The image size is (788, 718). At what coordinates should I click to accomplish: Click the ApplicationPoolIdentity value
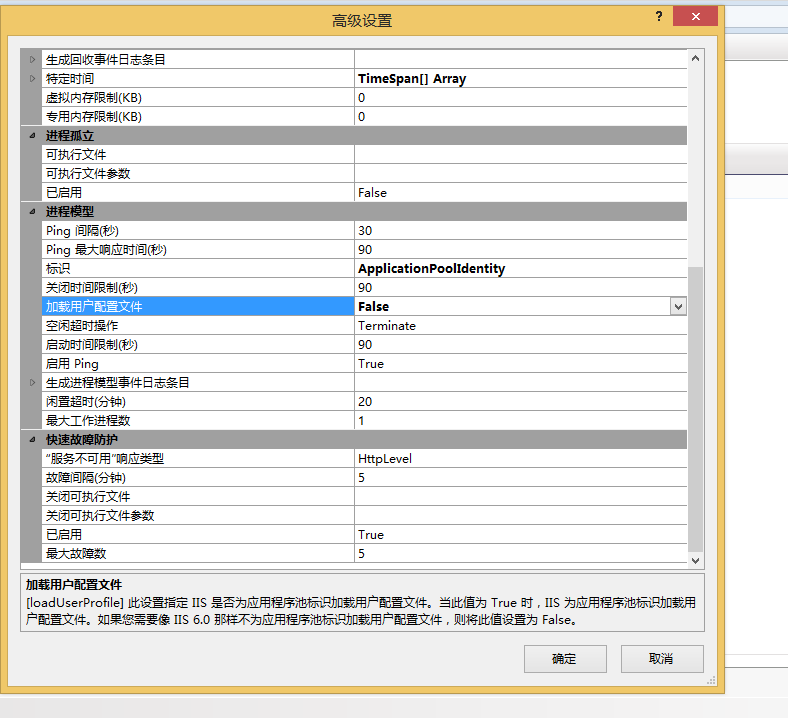click(x=431, y=269)
